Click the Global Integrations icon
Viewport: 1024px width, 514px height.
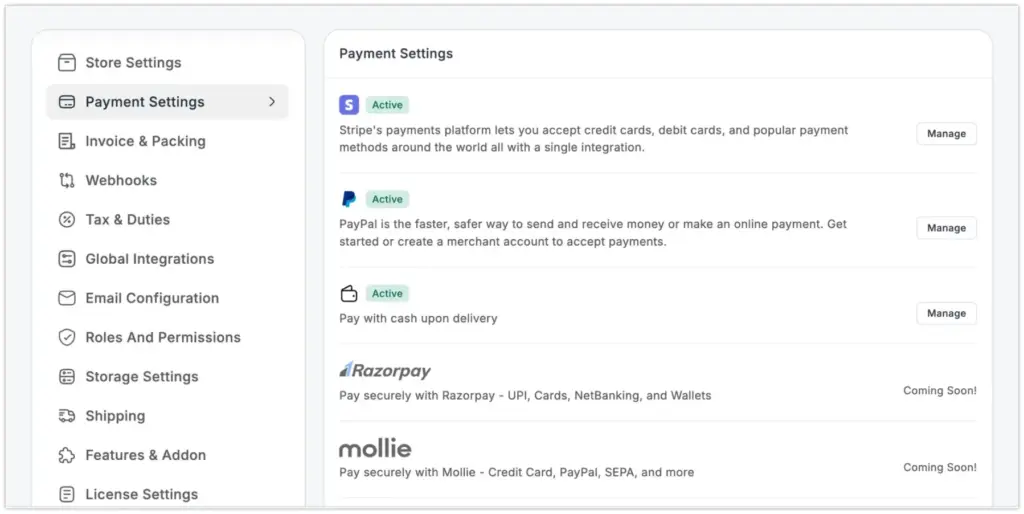tap(67, 259)
